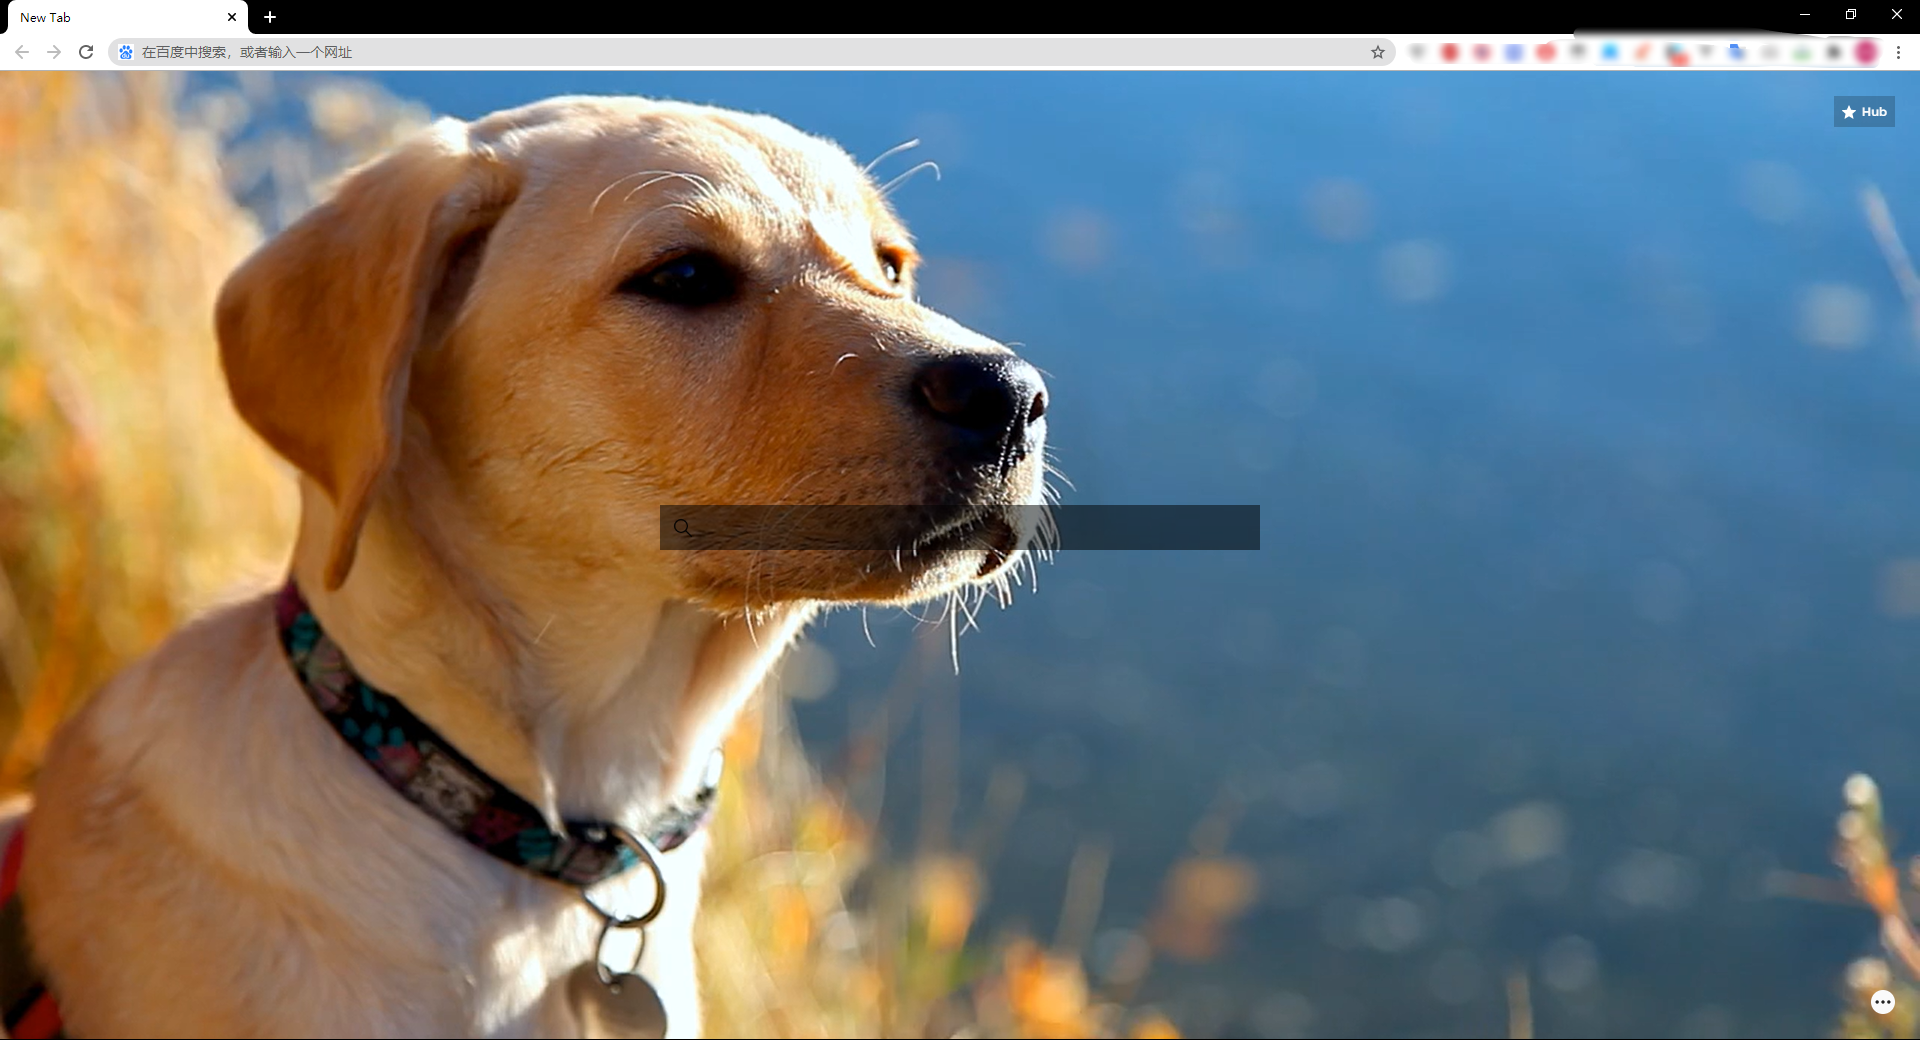Open a new tab with plus button

point(270,17)
